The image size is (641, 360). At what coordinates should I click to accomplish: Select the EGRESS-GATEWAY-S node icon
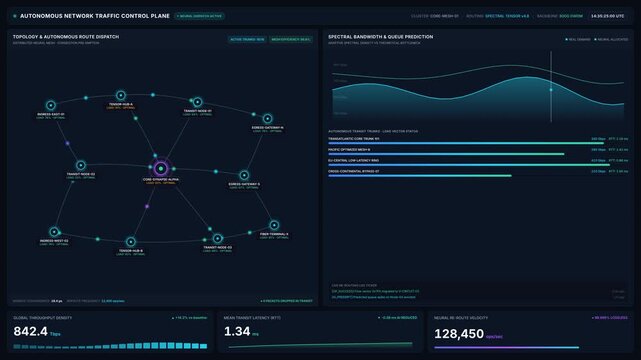click(x=244, y=175)
